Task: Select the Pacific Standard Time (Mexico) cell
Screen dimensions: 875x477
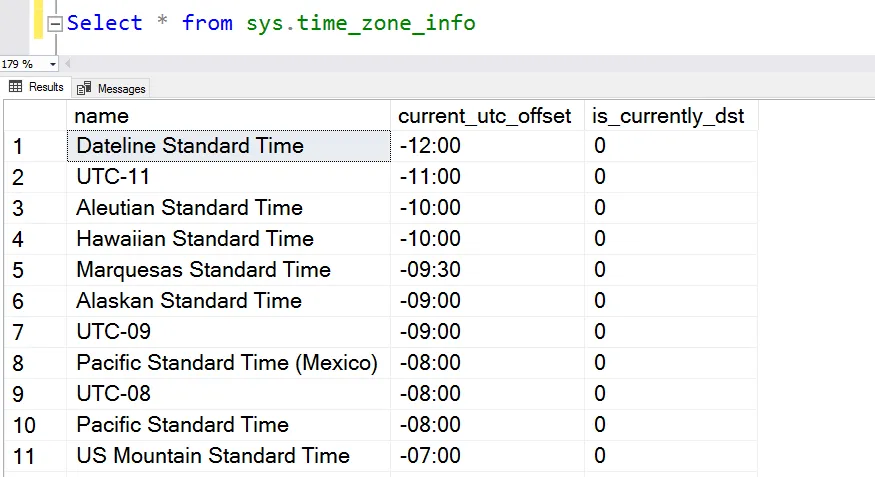Action: pos(229,363)
